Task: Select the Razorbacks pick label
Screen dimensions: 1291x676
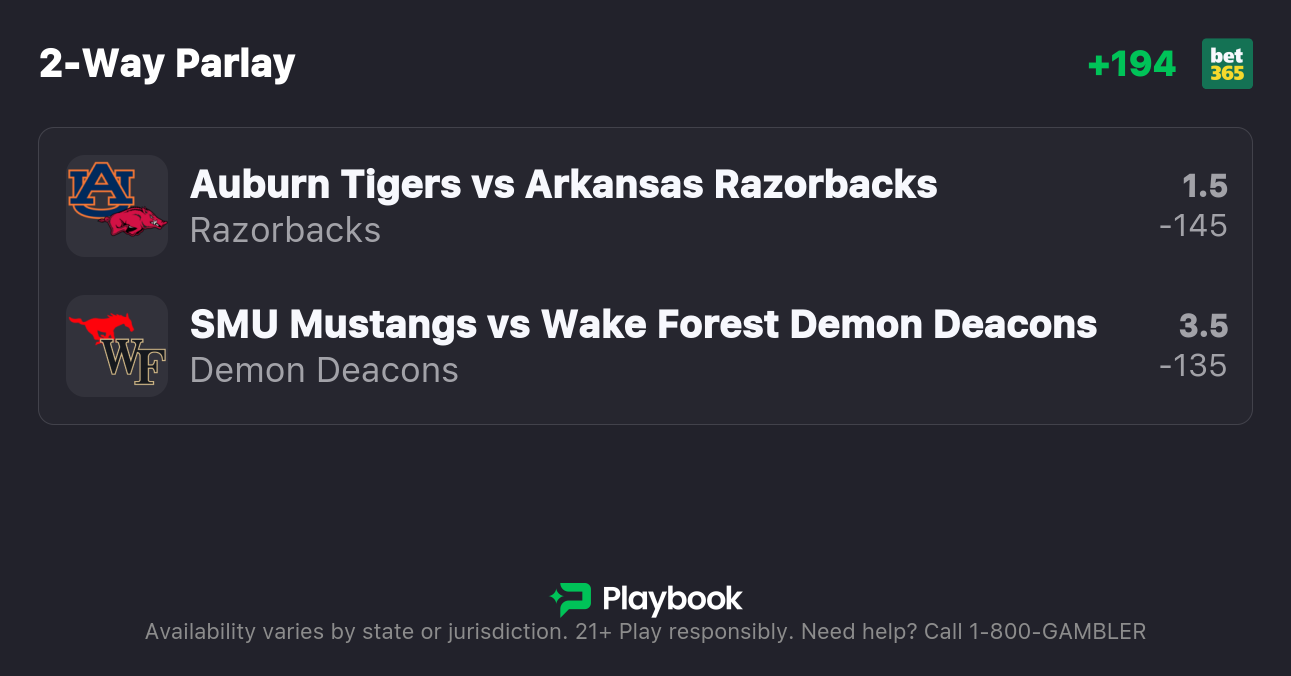Action: [285, 231]
